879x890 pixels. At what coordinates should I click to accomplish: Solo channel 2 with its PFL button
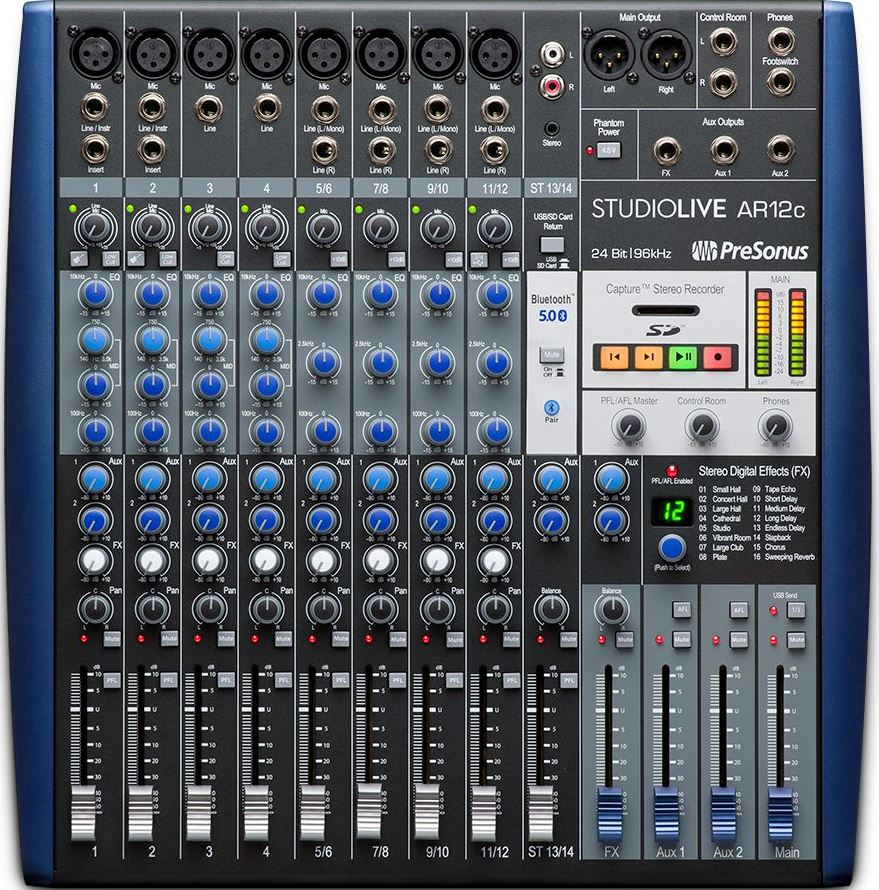pyautogui.click(x=169, y=680)
